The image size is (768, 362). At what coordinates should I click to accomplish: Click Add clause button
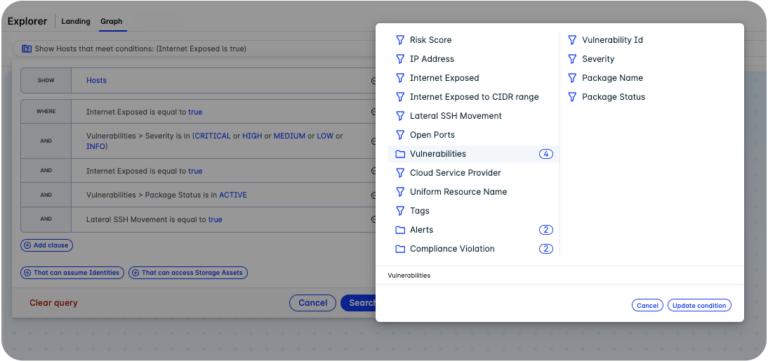[x=47, y=245]
